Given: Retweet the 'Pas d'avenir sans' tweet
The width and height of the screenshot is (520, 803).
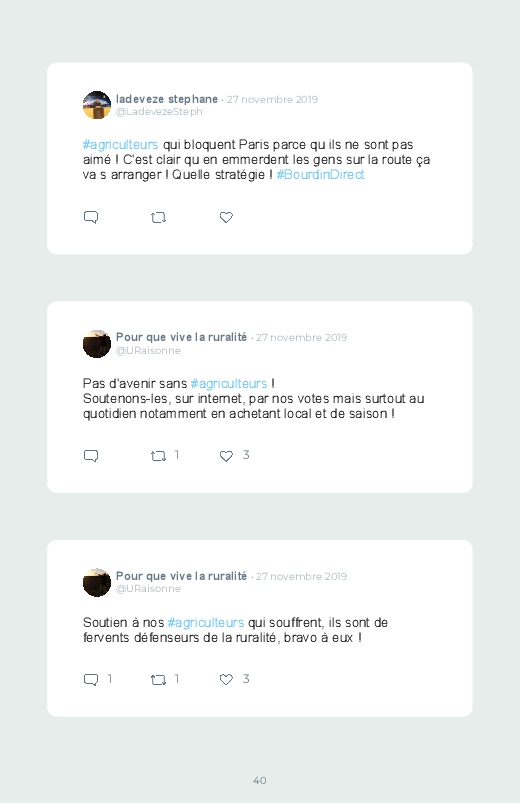Looking at the screenshot, I should (x=158, y=456).
